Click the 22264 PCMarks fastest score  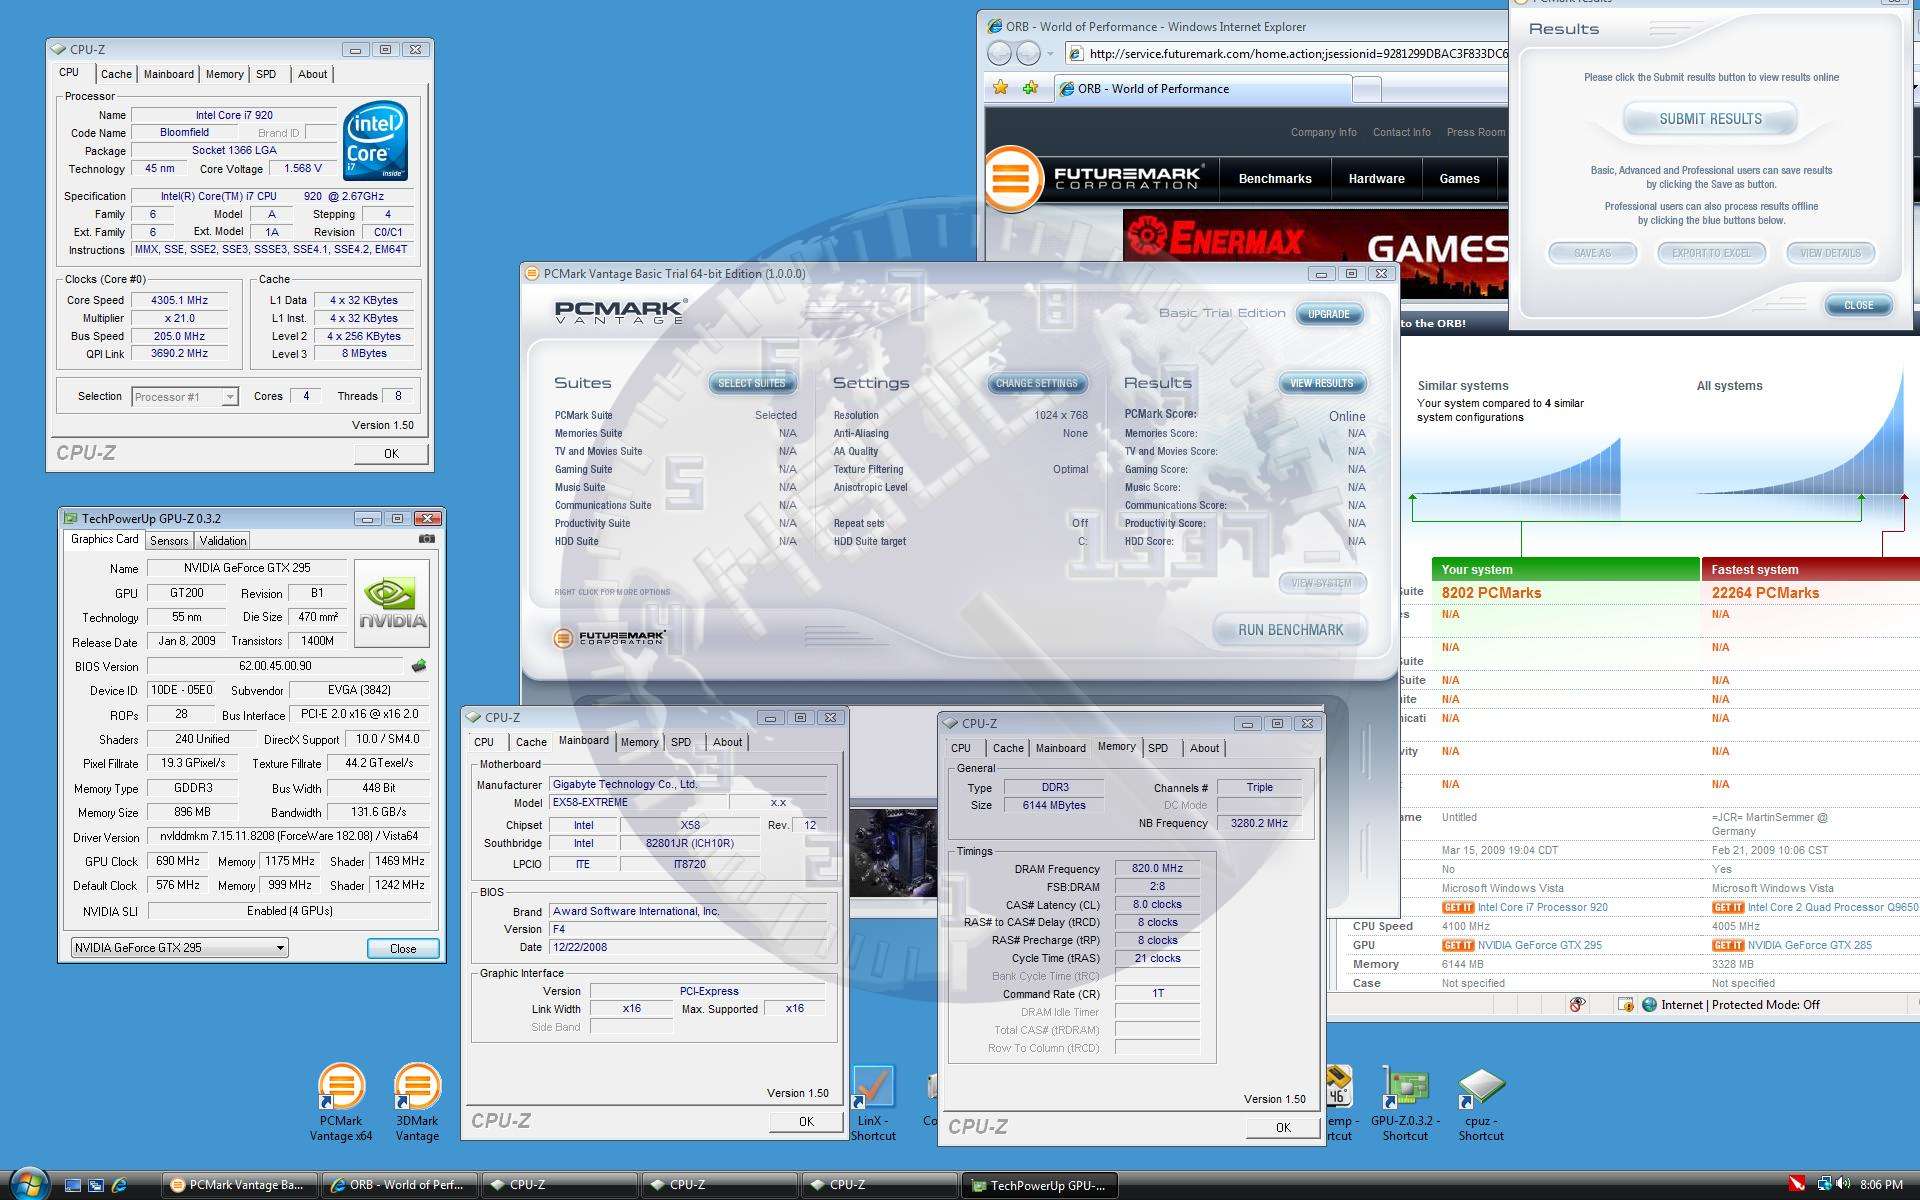tap(1765, 593)
